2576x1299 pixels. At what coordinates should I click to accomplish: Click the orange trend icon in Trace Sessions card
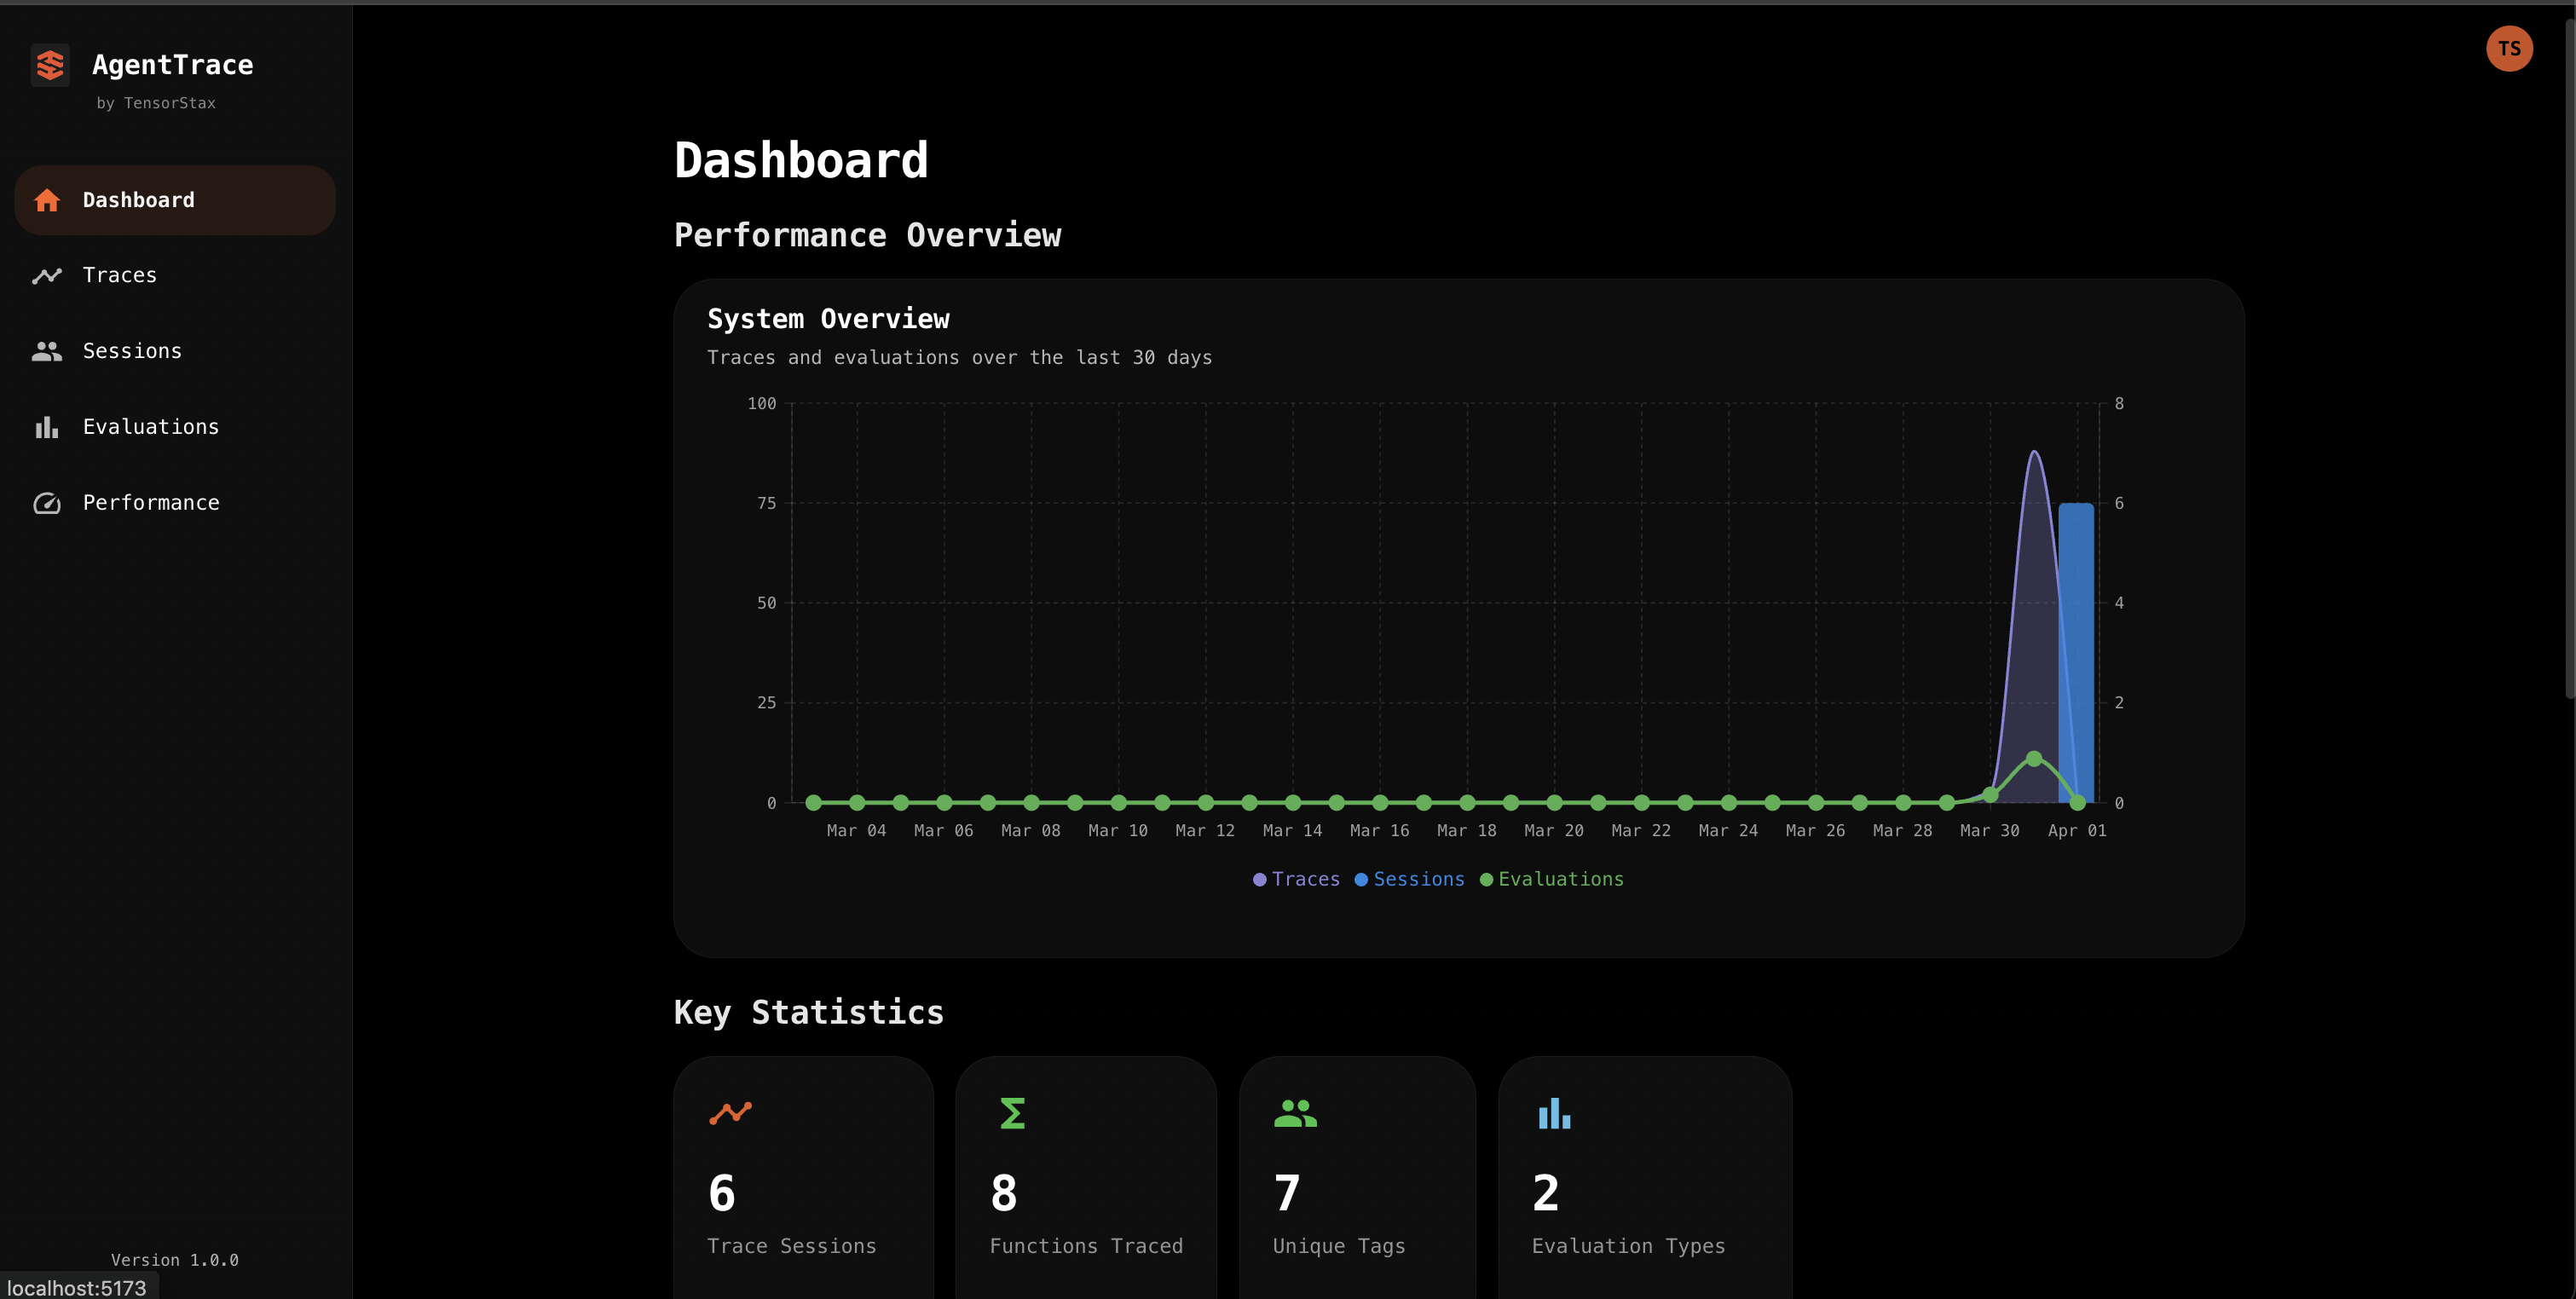click(x=730, y=1113)
